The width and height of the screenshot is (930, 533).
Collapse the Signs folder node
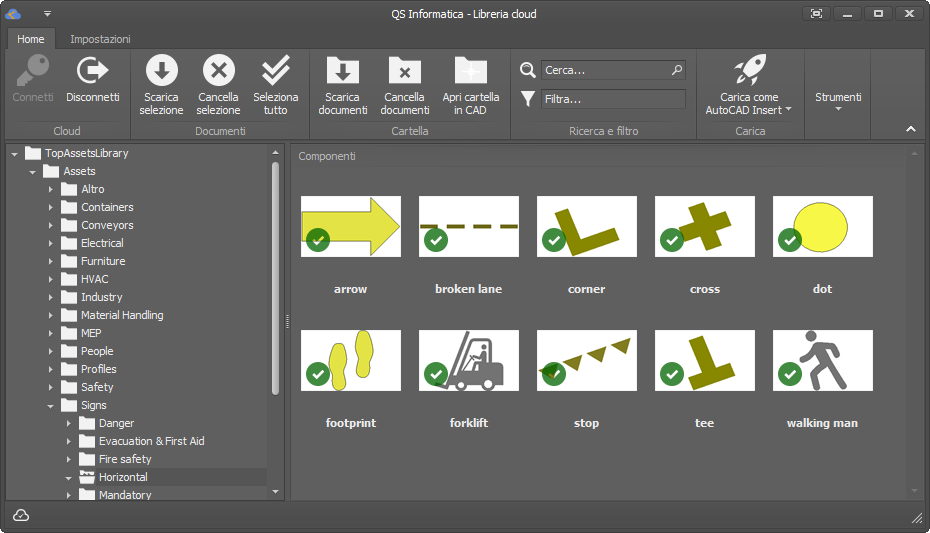pyautogui.click(x=51, y=405)
